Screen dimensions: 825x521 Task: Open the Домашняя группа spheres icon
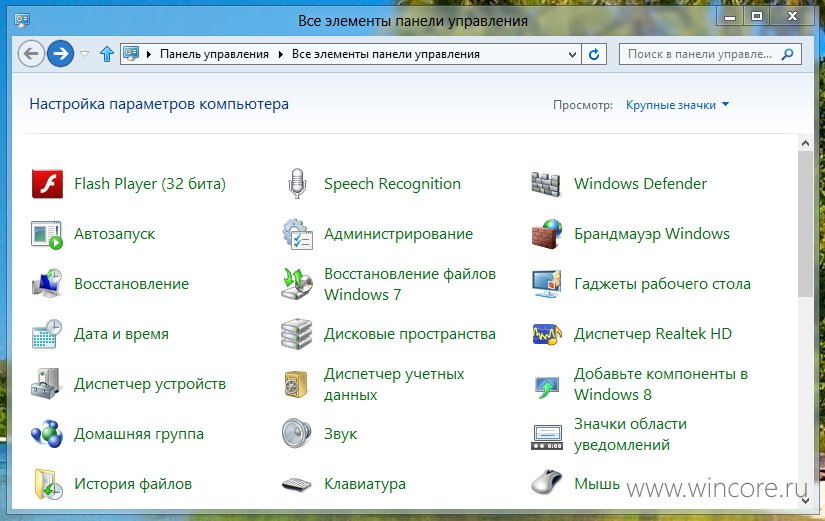(x=47, y=434)
